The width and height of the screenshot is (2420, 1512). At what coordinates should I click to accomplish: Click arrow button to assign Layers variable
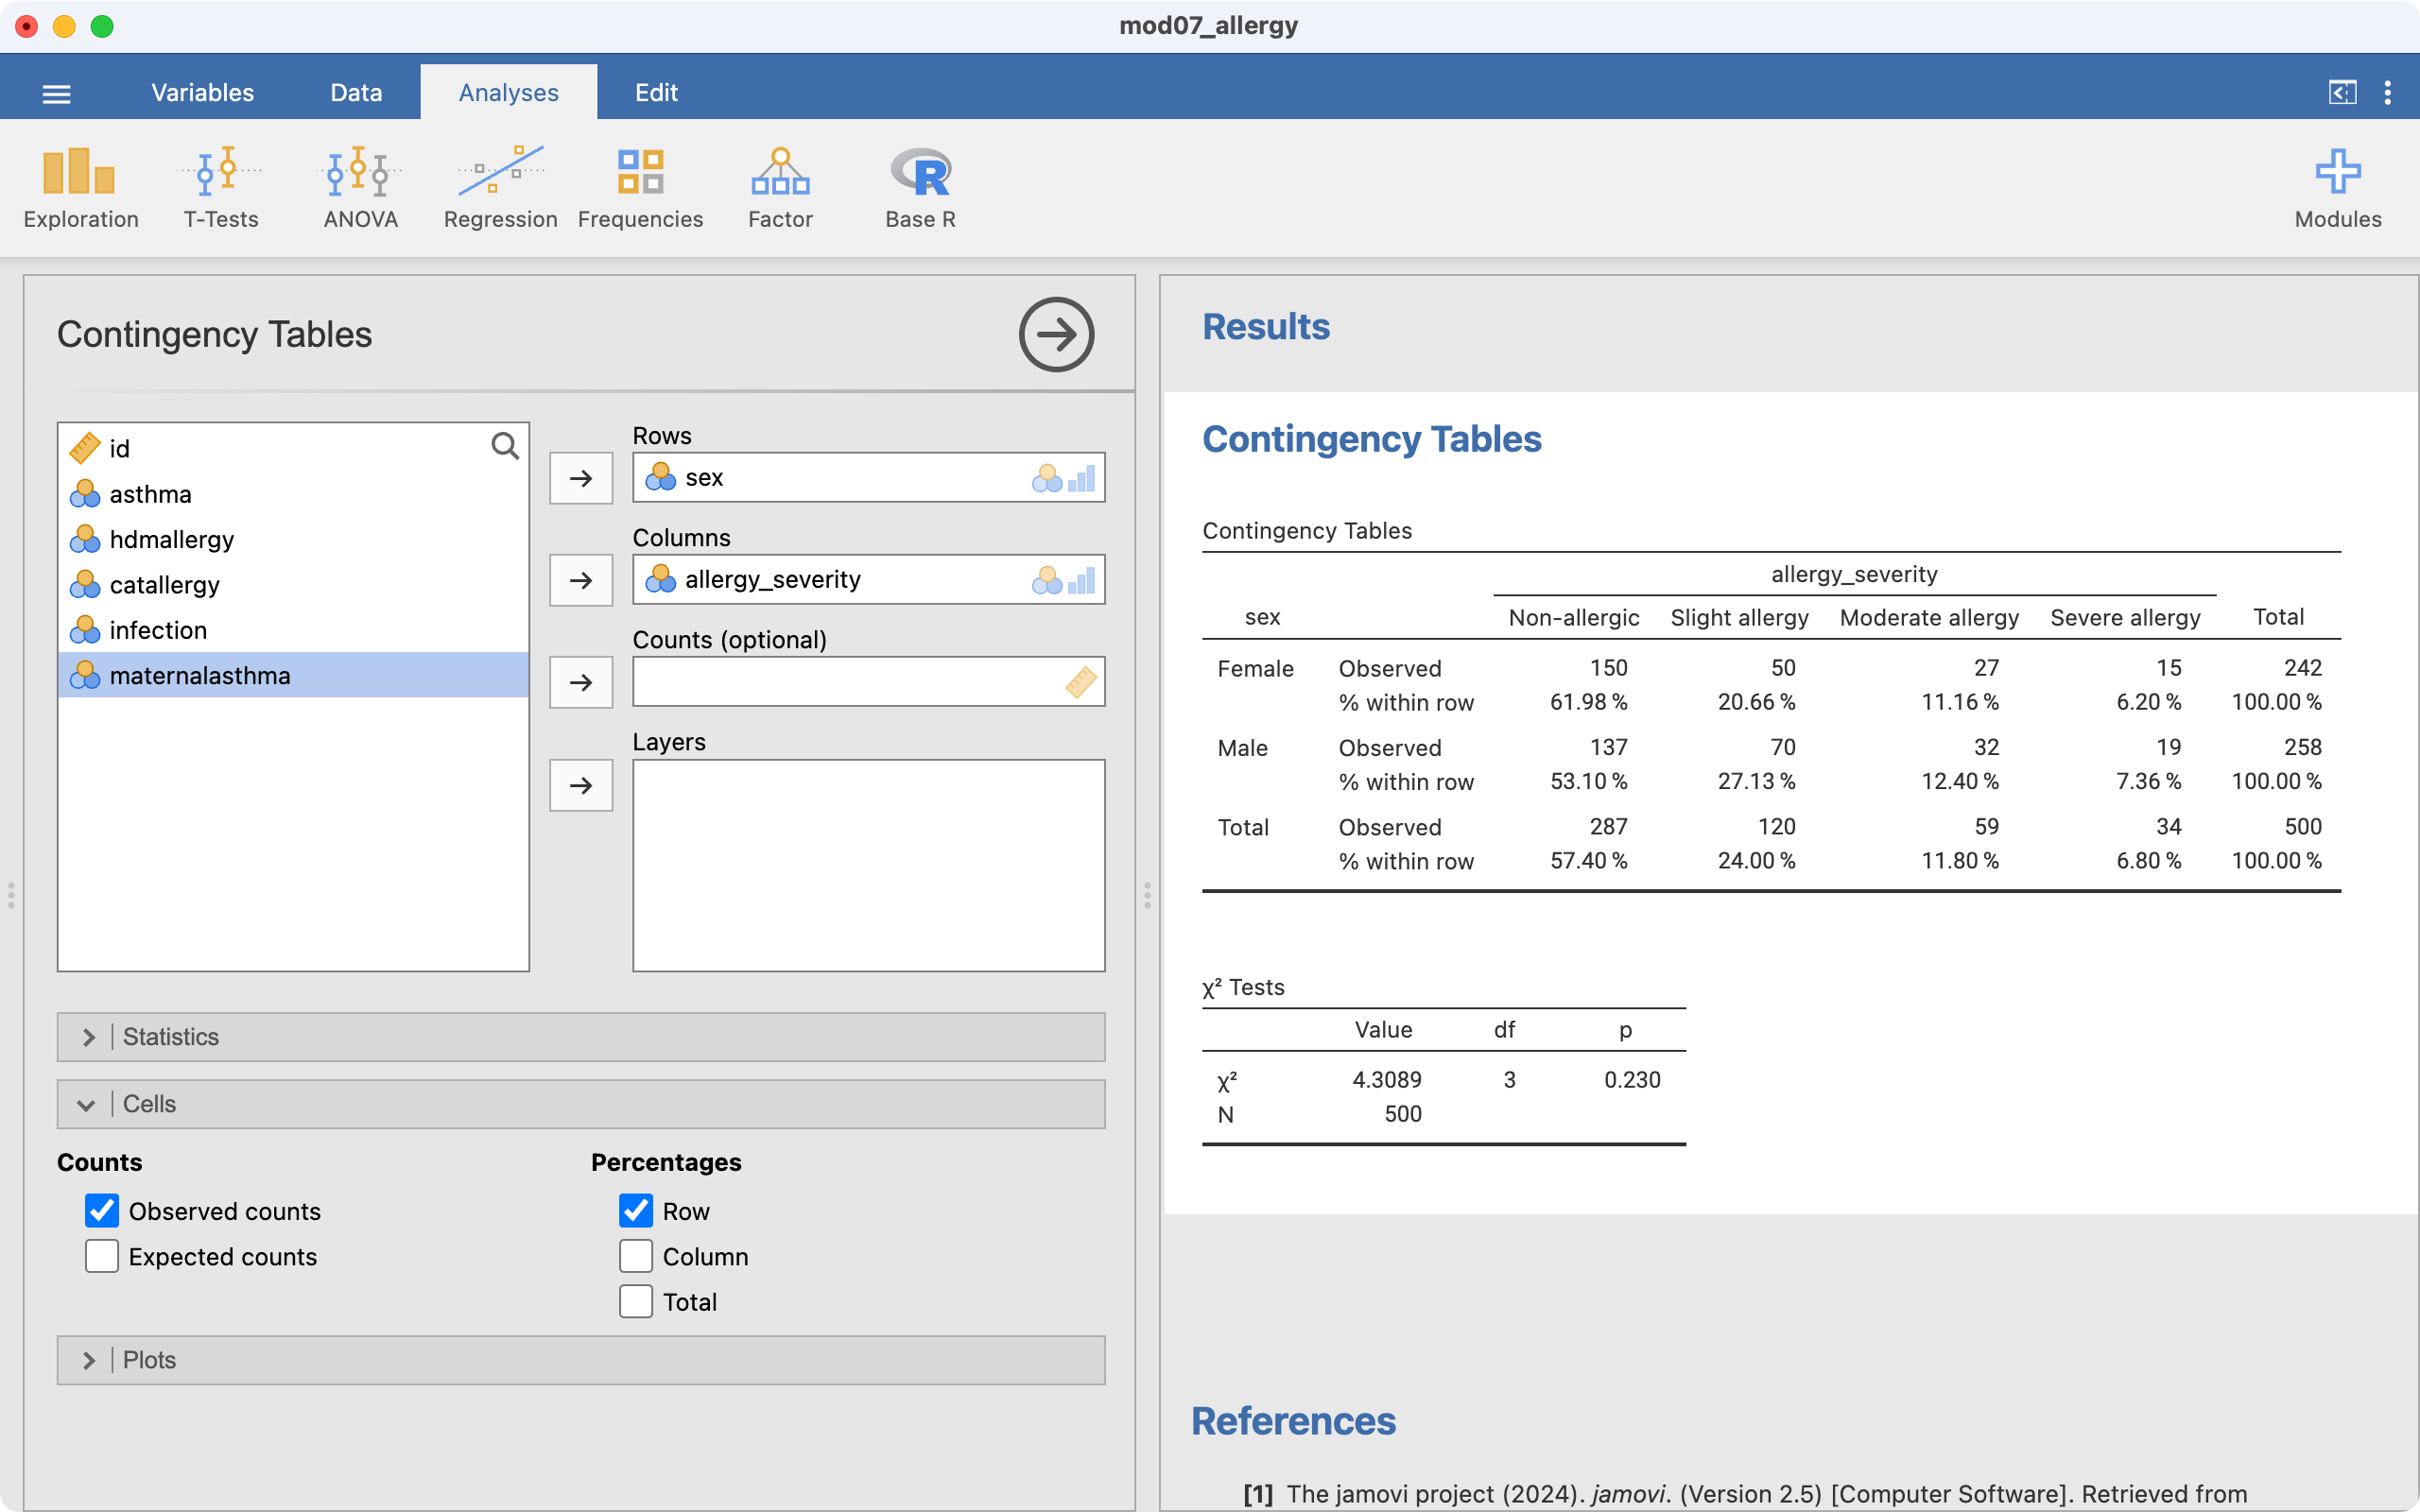(x=581, y=786)
